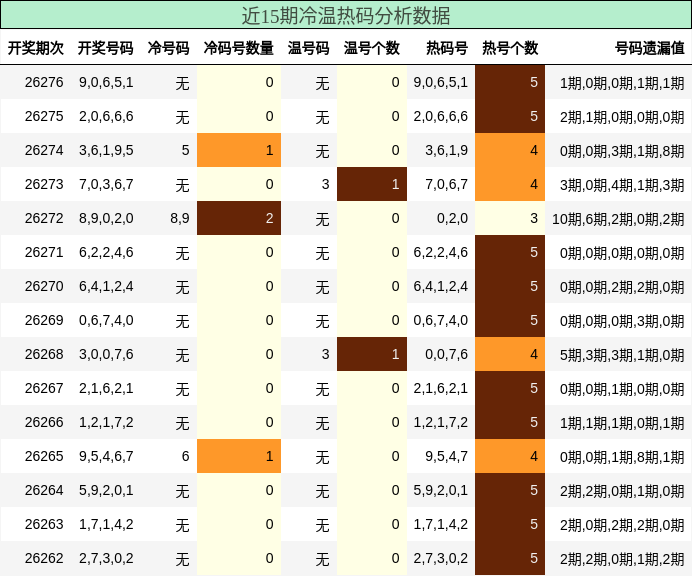Click issue number 26270
Screen dimensions: 692x576
pyautogui.click(x=44, y=286)
